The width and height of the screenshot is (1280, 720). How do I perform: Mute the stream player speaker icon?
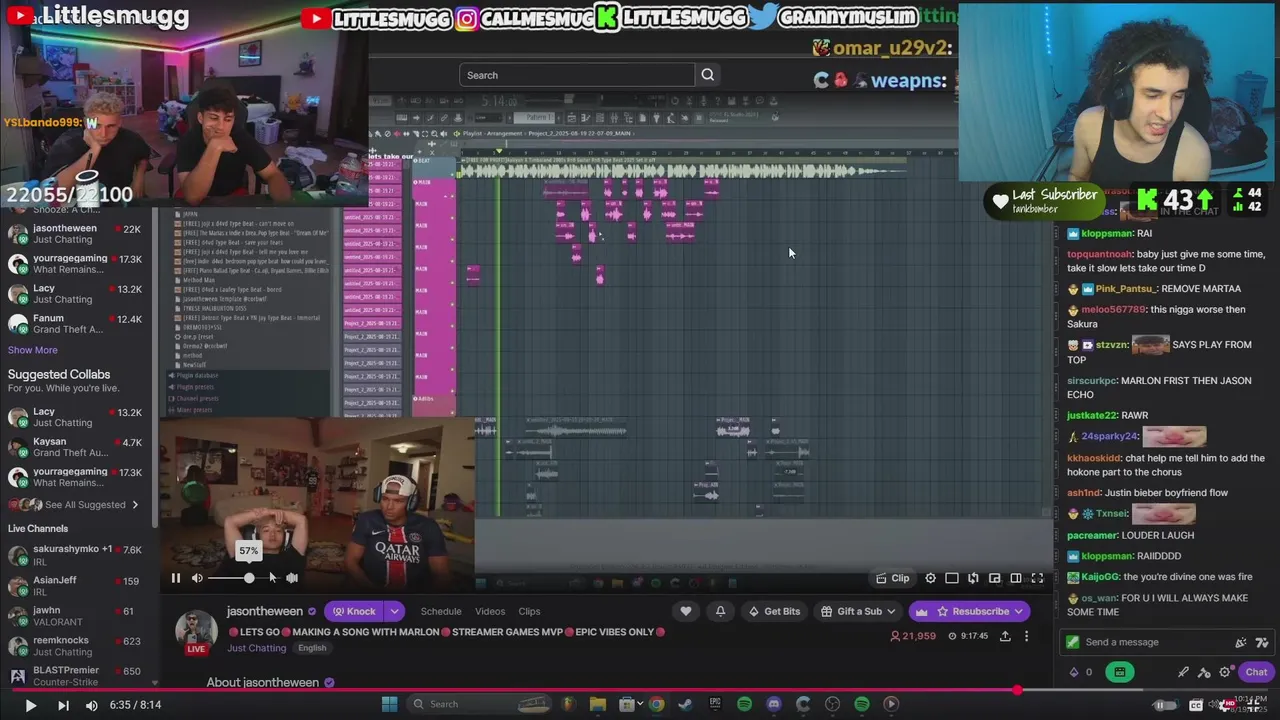(197, 578)
